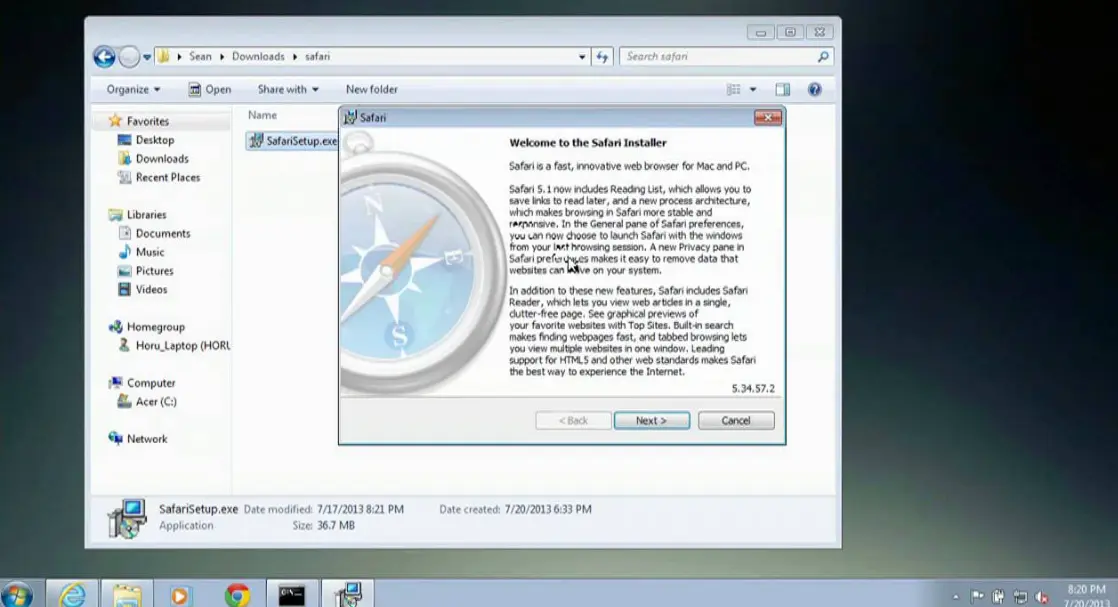The width and height of the screenshot is (1118, 607).
Task: Select Favorites in the navigation pane
Action: point(148,121)
